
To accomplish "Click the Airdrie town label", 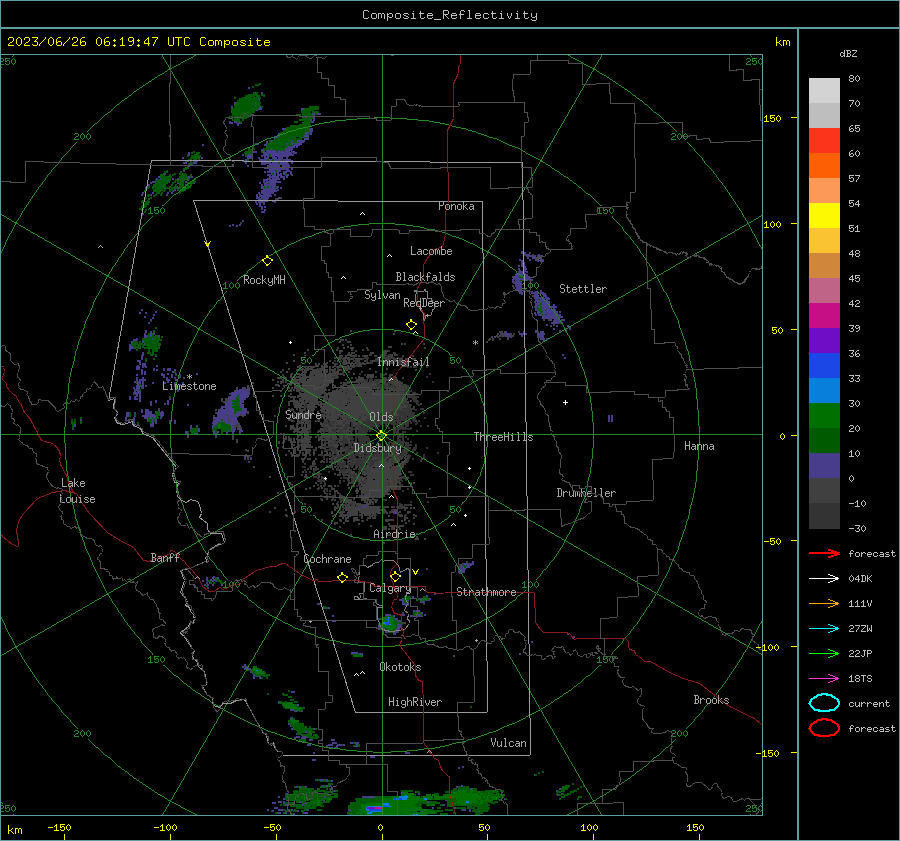I will (394, 534).
